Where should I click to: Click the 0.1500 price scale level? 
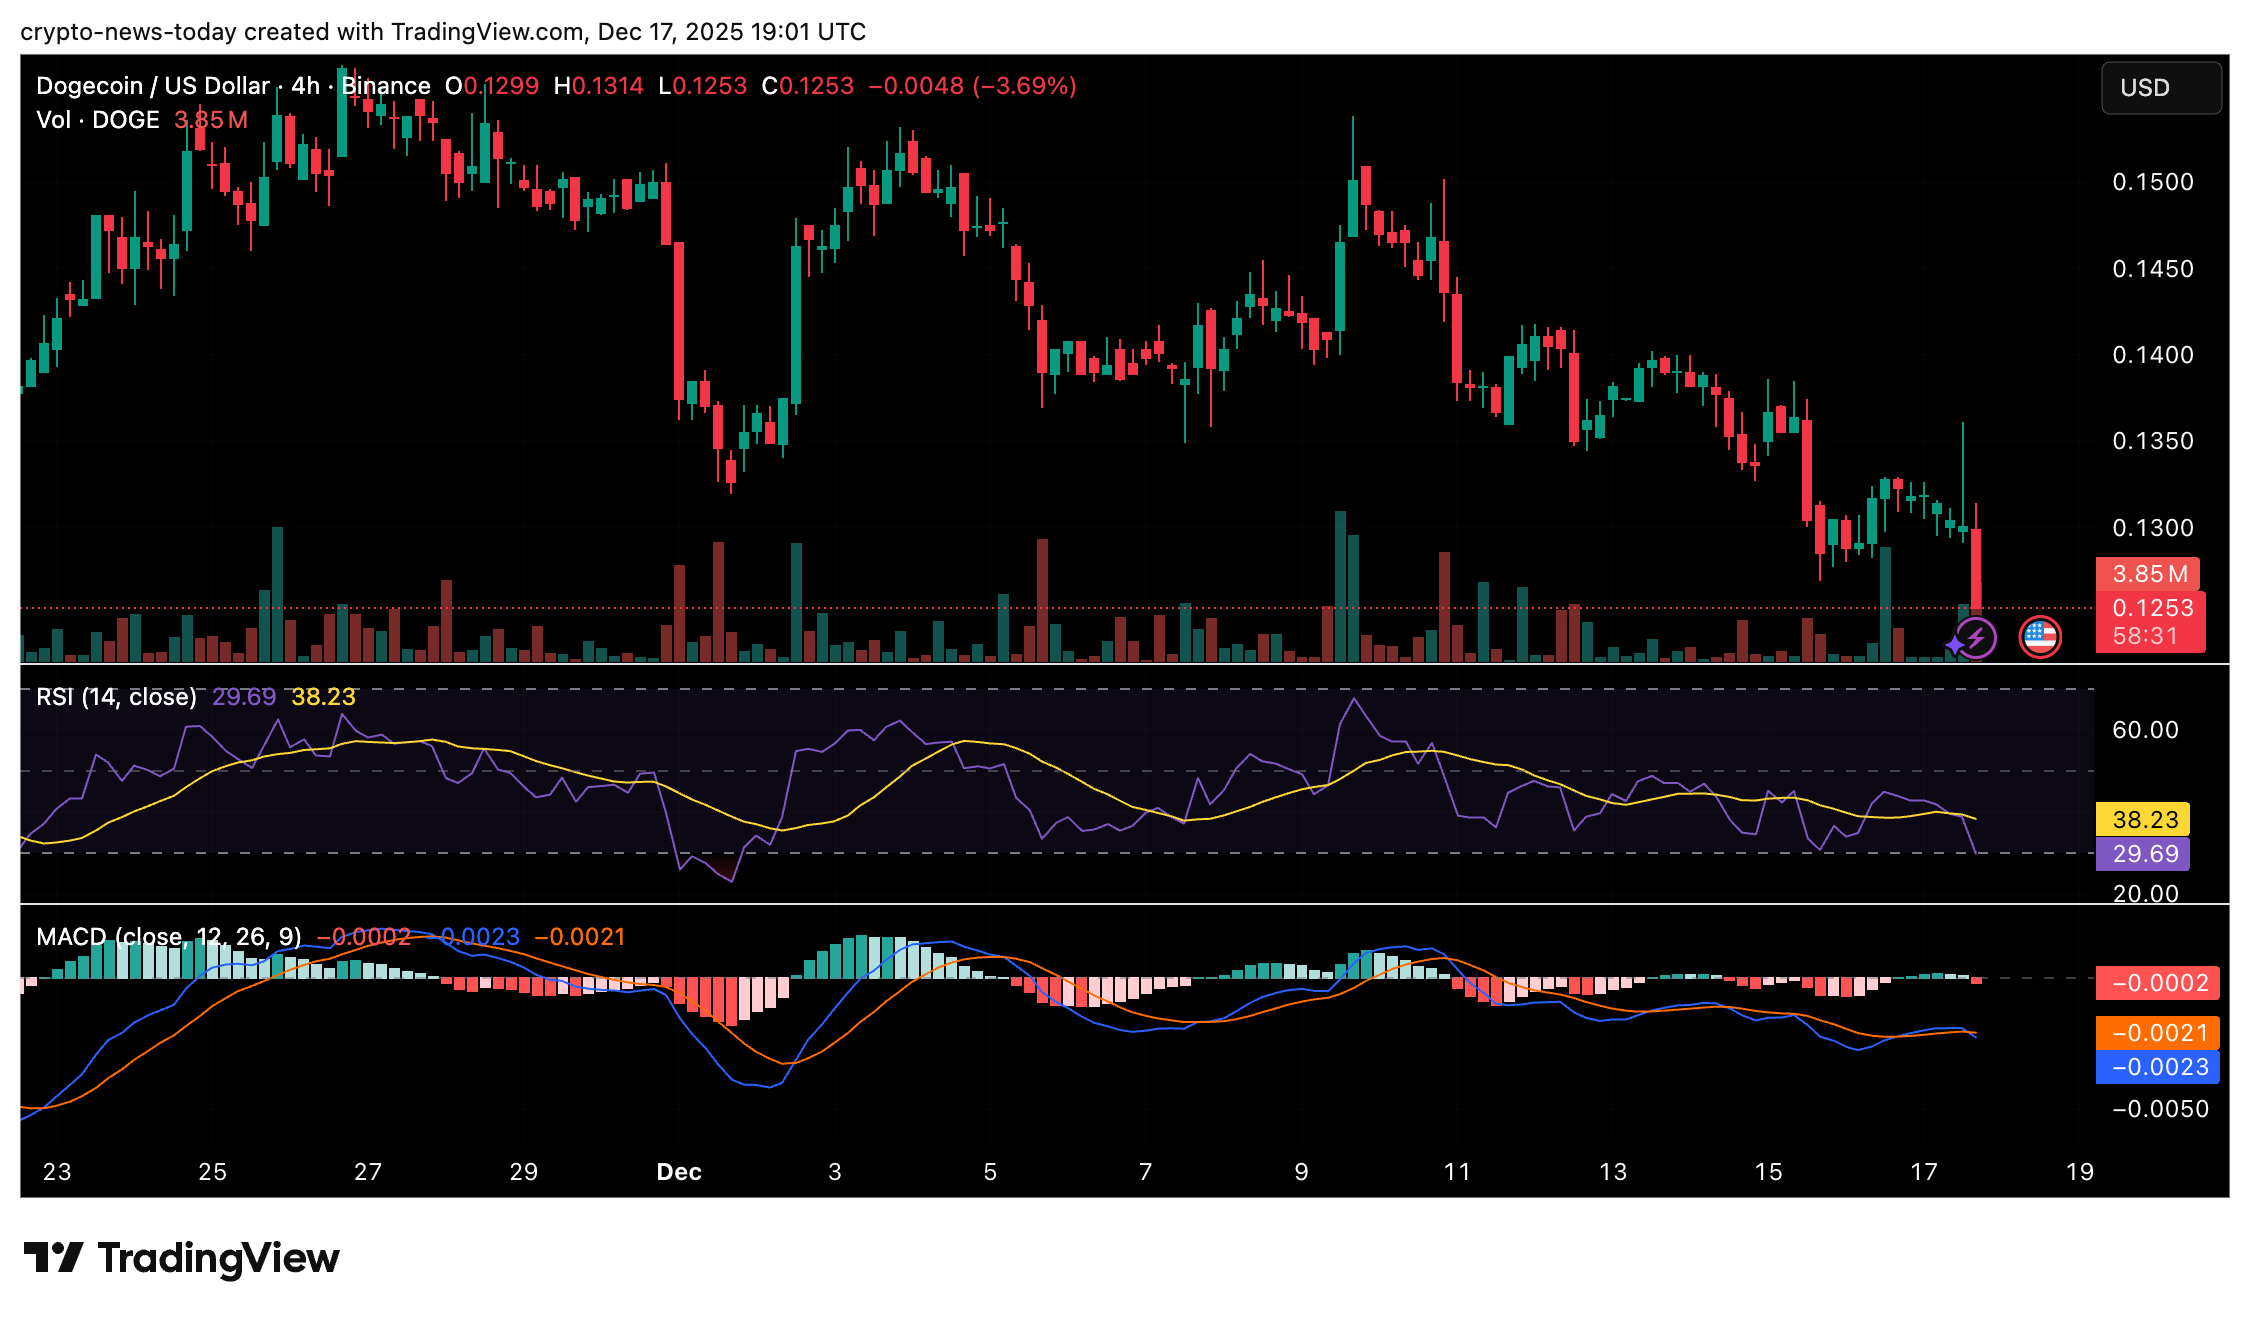2152,182
